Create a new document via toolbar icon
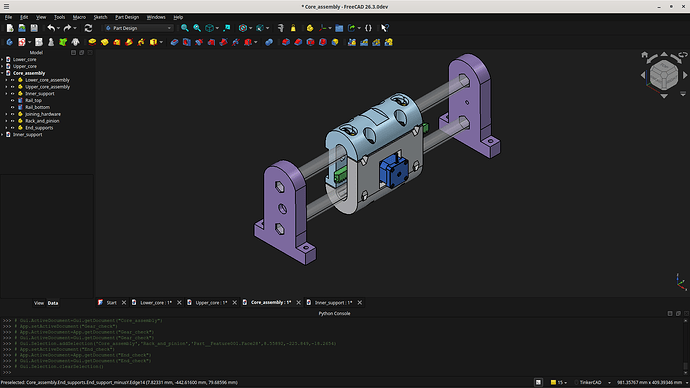690x388 pixels. [x=10, y=28]
